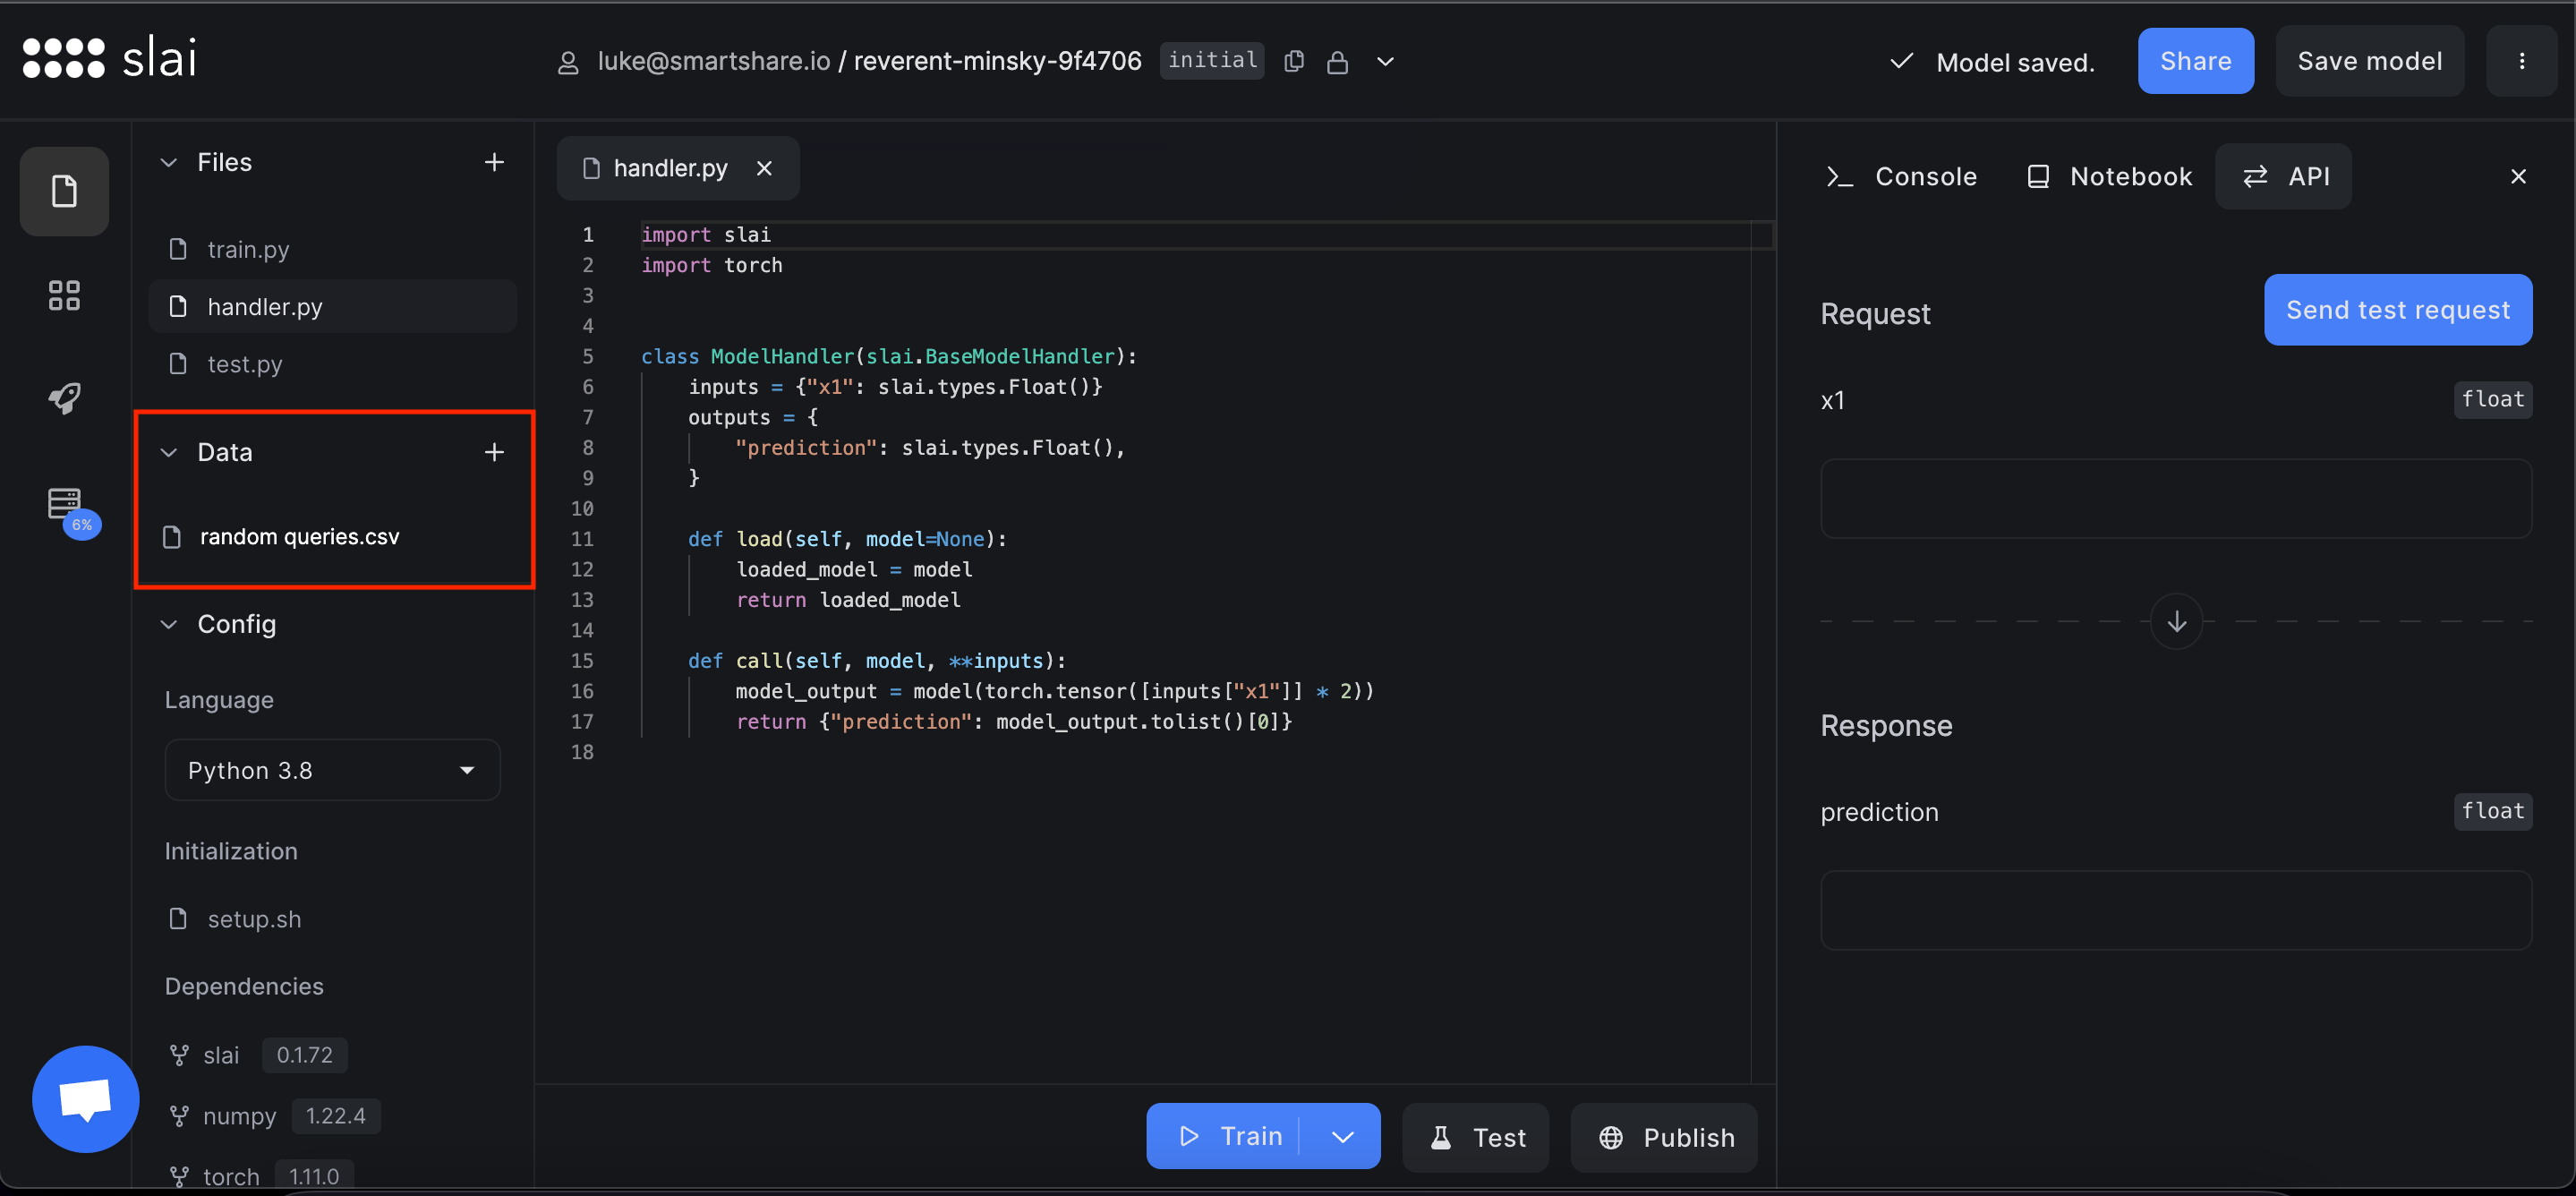The width and height of the screenshot is (2576, 1196).
Task: Click the down arrow between Request and Response
Action: coord(2176,621)
